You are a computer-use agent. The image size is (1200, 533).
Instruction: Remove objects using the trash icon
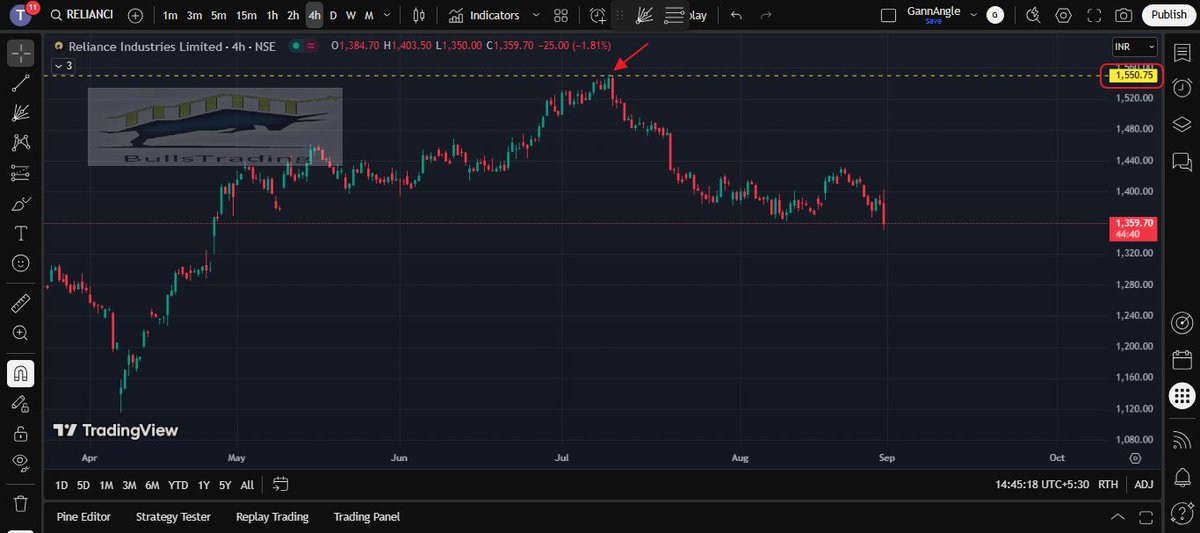pyautogui.click(x=20, y=502)
